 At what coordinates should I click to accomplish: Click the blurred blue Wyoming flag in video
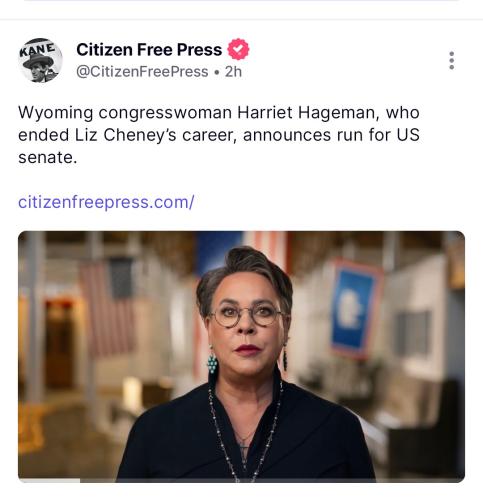coord(356,308)
